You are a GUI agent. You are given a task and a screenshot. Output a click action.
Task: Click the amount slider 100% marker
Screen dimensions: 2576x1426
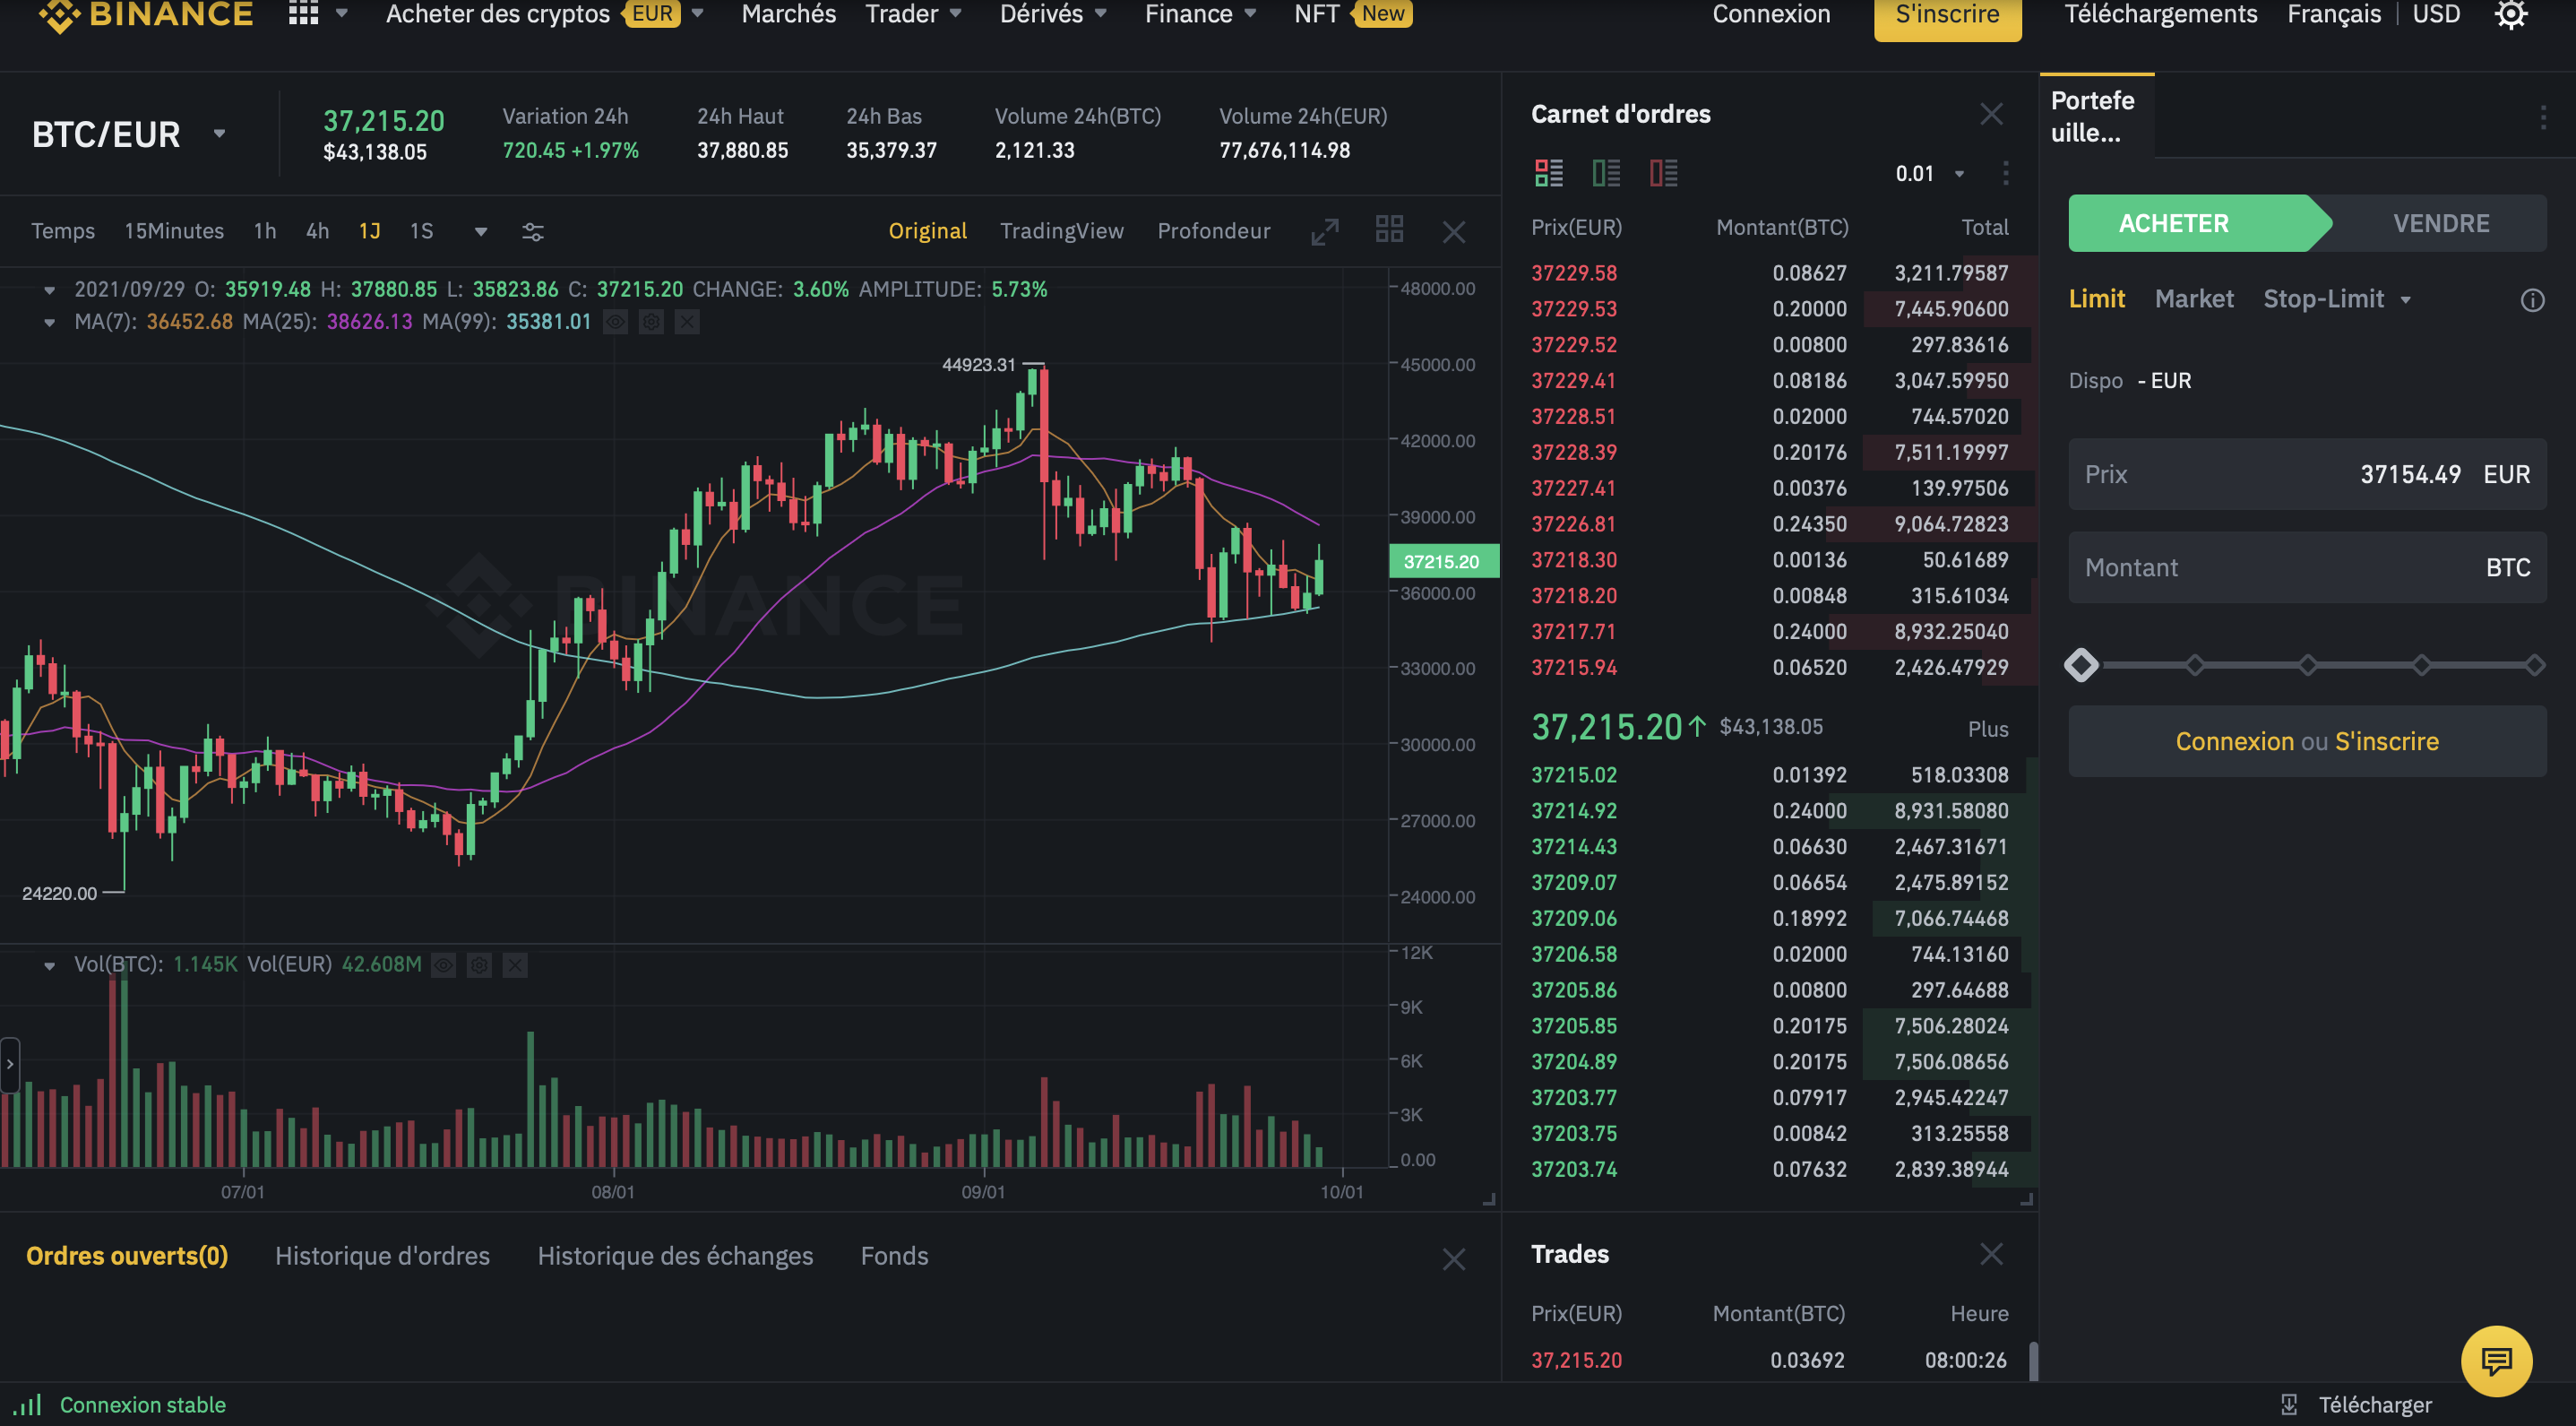tap(2534, 665)
